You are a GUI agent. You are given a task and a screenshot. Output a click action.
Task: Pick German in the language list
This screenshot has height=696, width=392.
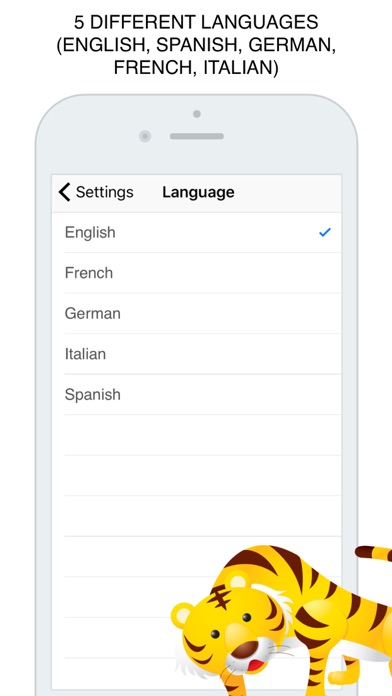(x=197, y=313)
